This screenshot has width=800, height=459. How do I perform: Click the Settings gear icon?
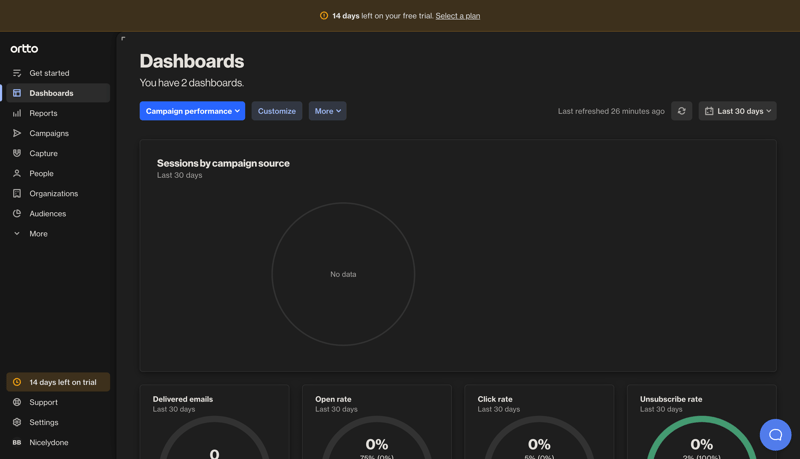point(17,422)
